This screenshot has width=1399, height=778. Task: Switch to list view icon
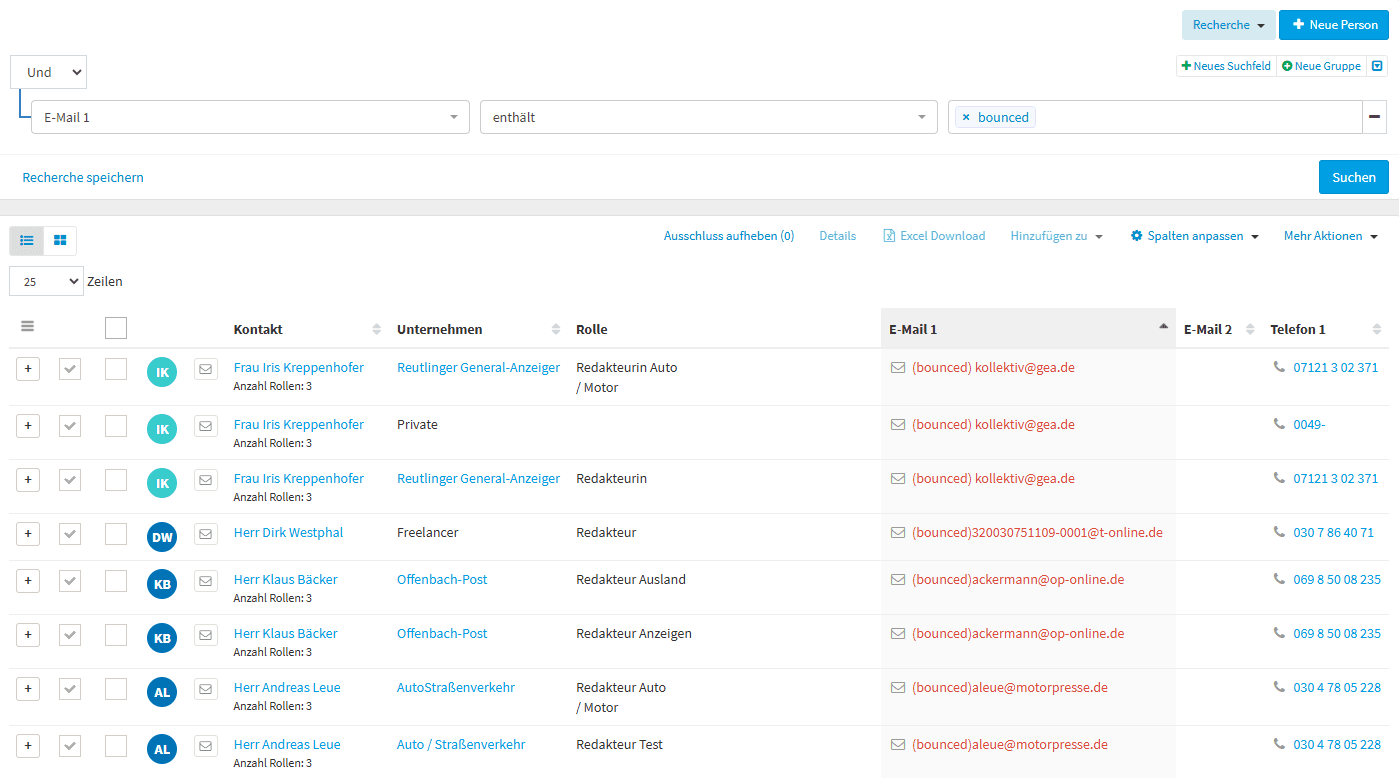pyautogui.click(x=27, y=240)
